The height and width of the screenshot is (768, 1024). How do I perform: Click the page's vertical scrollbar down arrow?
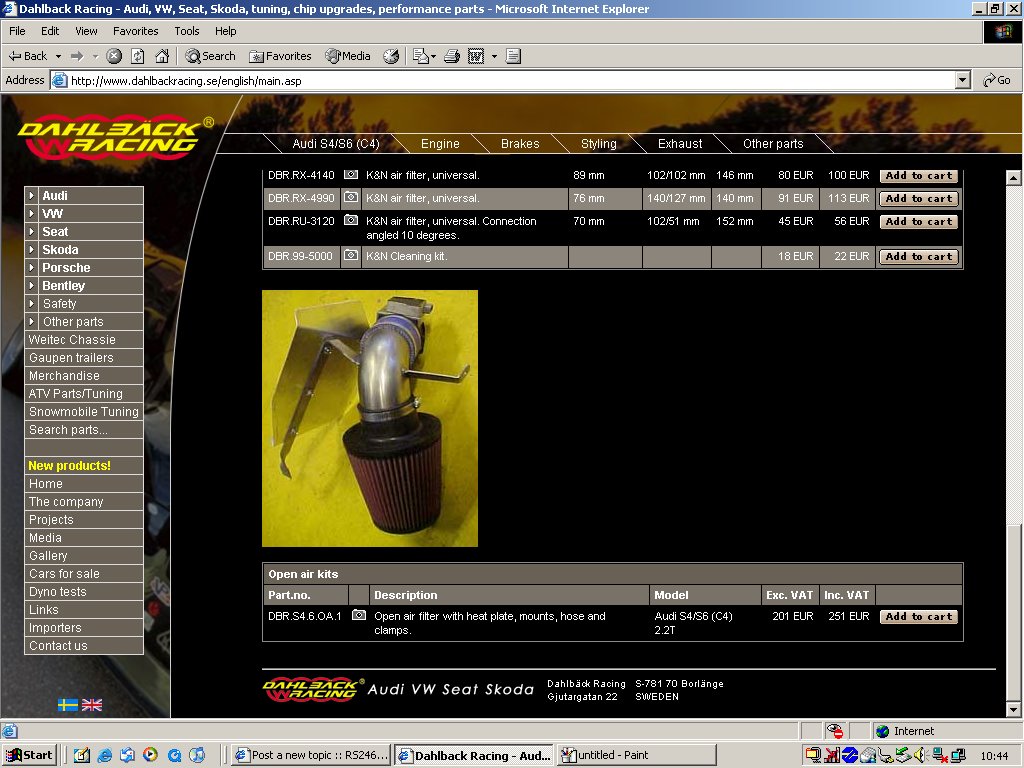coord(1014,709)
